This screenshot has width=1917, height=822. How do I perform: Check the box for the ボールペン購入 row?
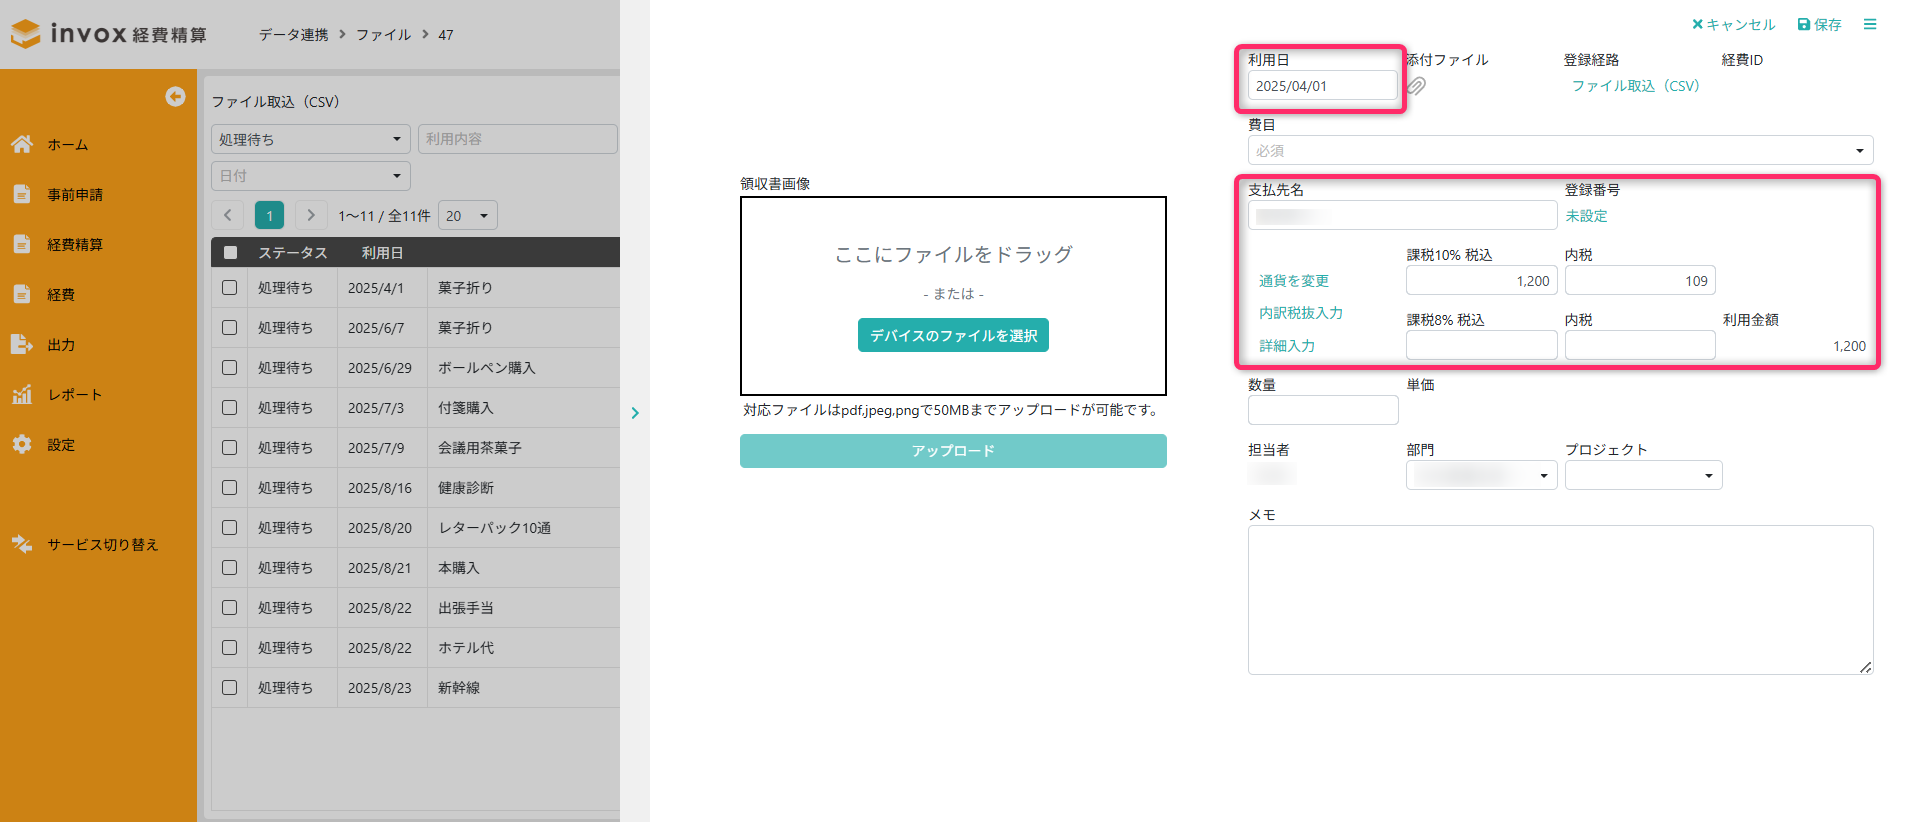tap(229, 368)
